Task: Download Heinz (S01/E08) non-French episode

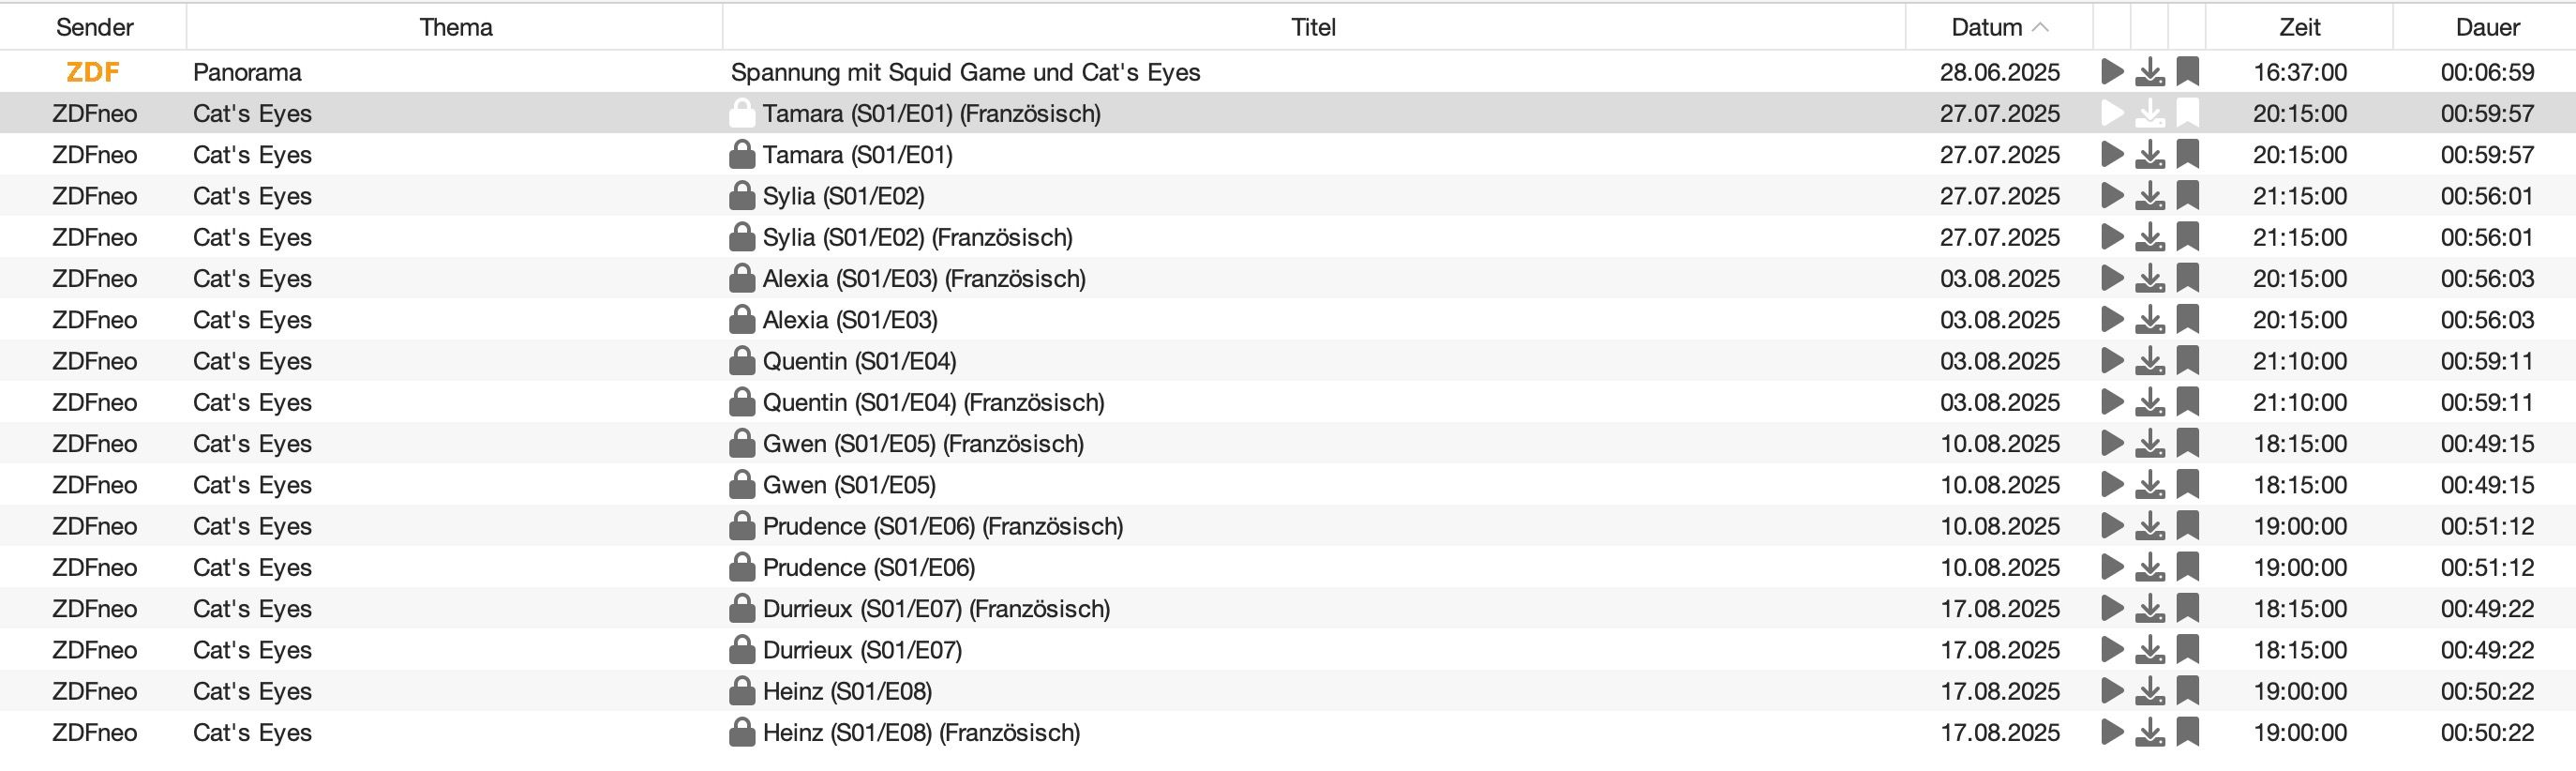Action: coord(2149,691)
